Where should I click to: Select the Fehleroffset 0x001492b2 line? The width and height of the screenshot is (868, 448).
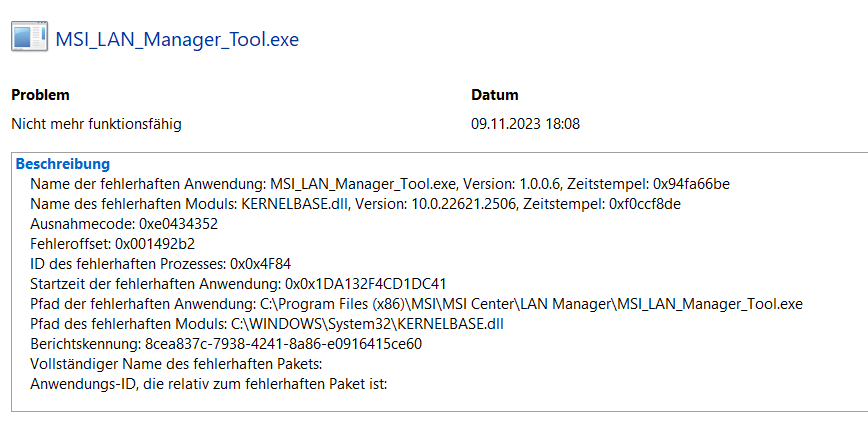click(x=112, y=243)
